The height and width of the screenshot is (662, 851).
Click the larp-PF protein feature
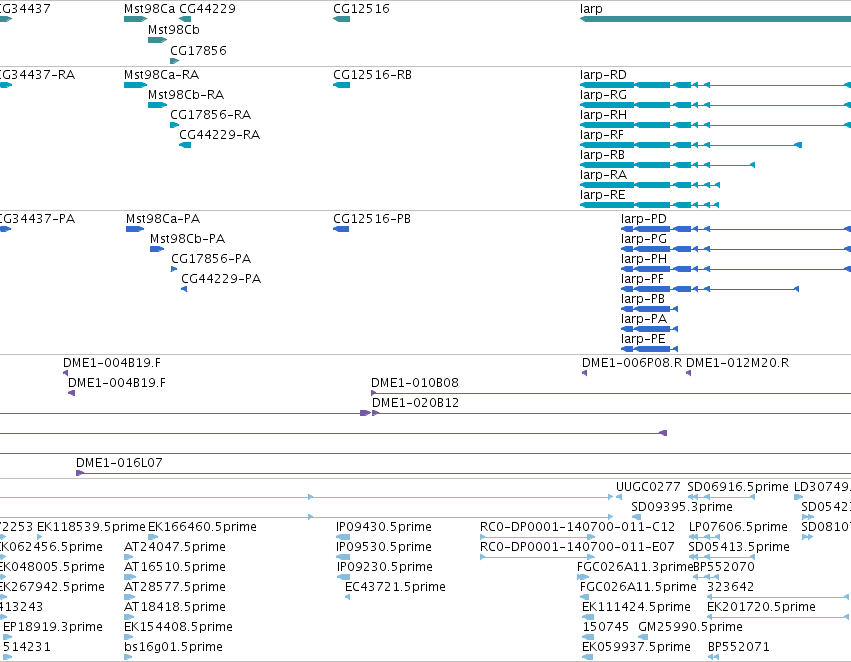tap(710, 289)
